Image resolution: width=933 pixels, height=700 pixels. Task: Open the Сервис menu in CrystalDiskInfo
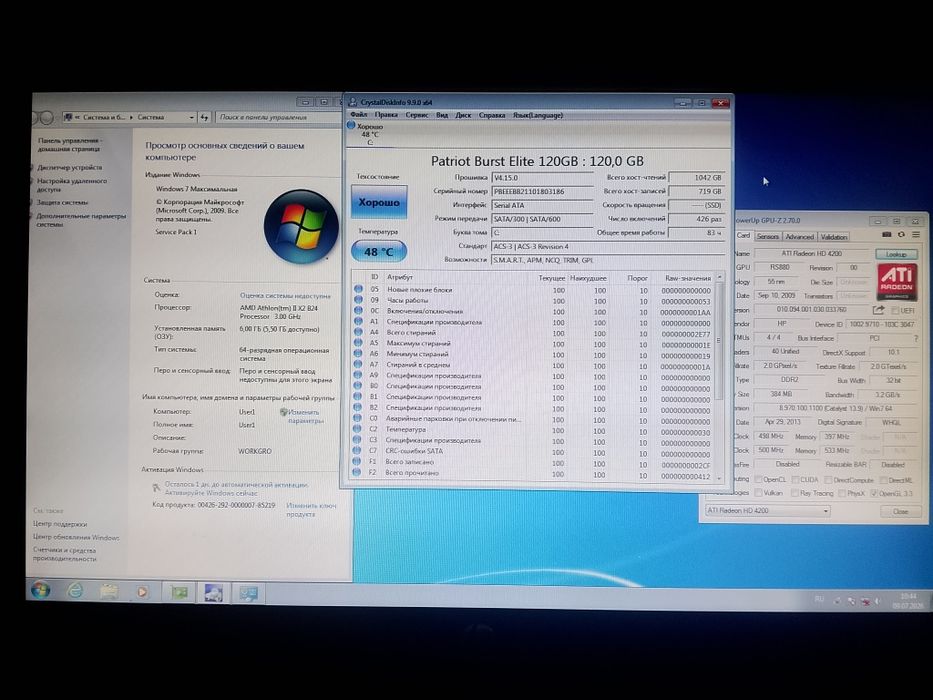pyautogui.click(x=417, y=115)
